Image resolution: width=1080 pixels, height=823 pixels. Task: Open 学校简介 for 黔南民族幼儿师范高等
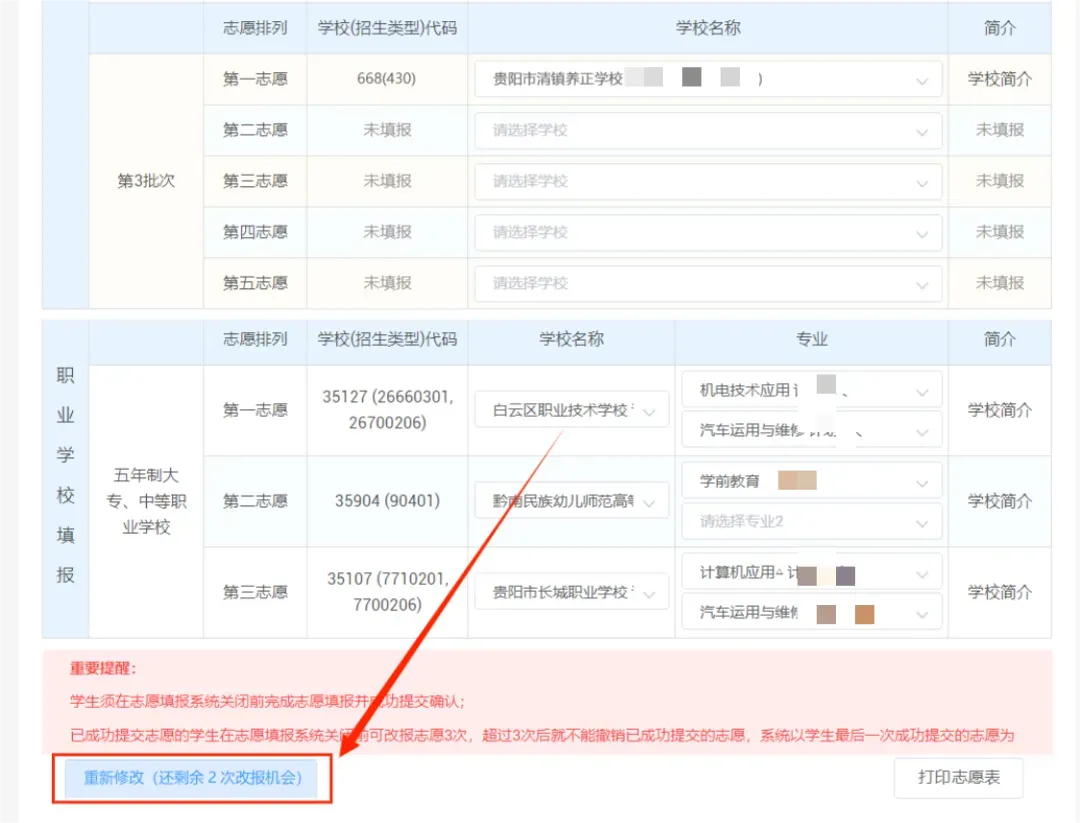point(999,501)
